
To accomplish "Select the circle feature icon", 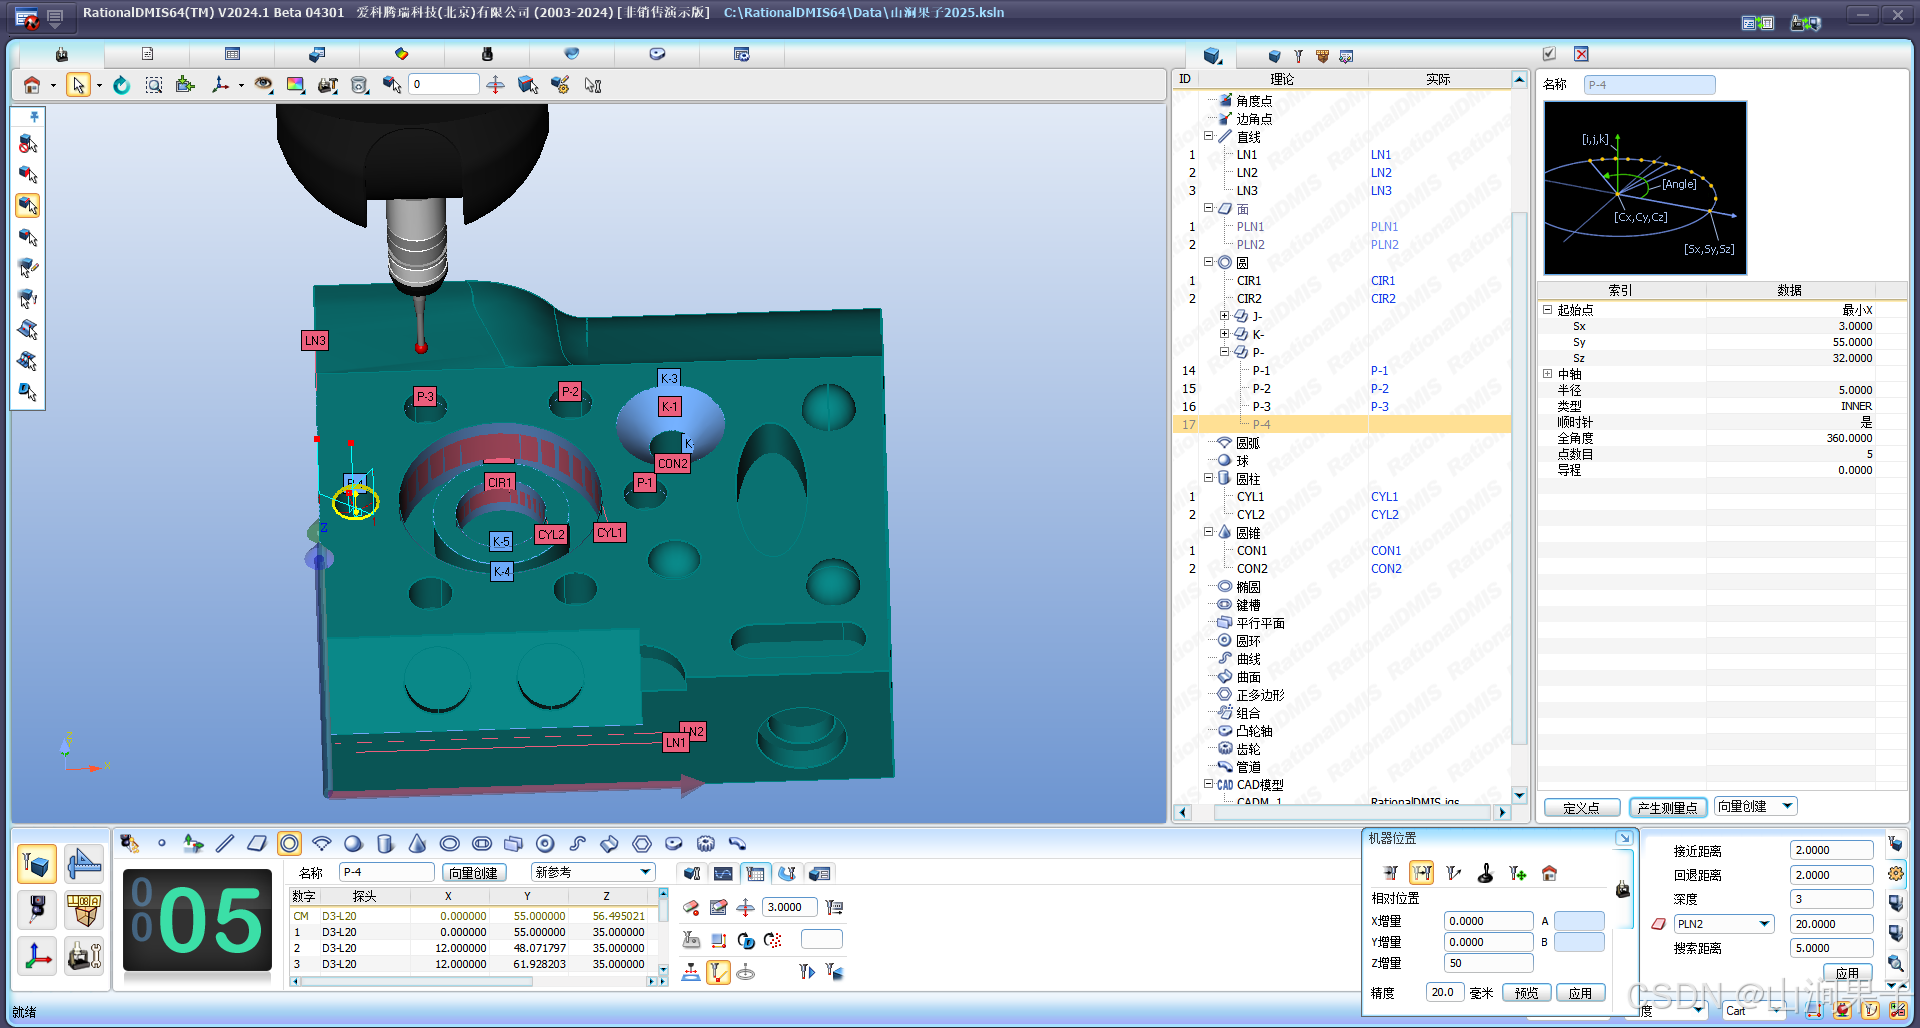I will [289, 843].
